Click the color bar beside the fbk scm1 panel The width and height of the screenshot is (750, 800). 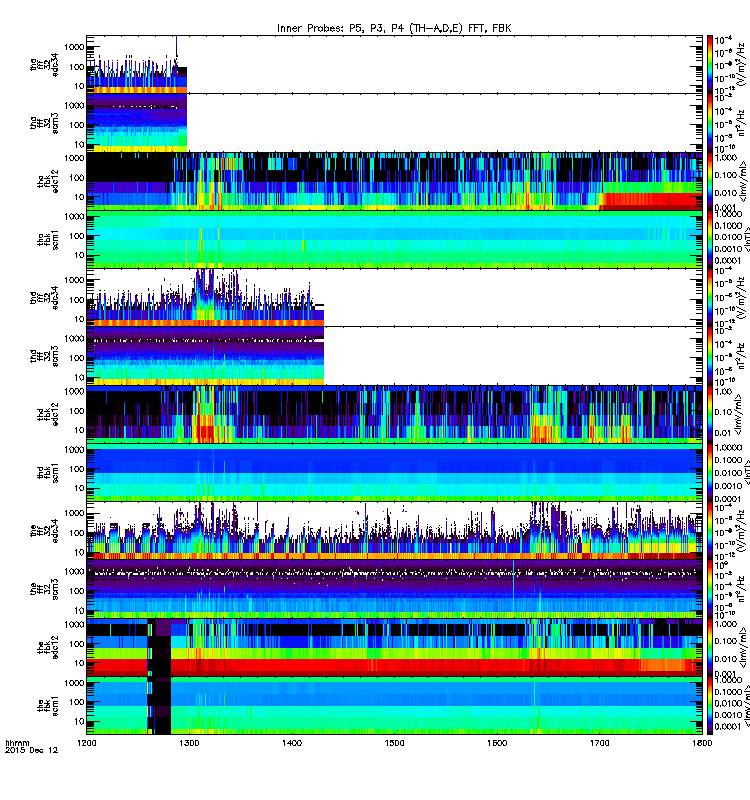(x=710, y=706)
